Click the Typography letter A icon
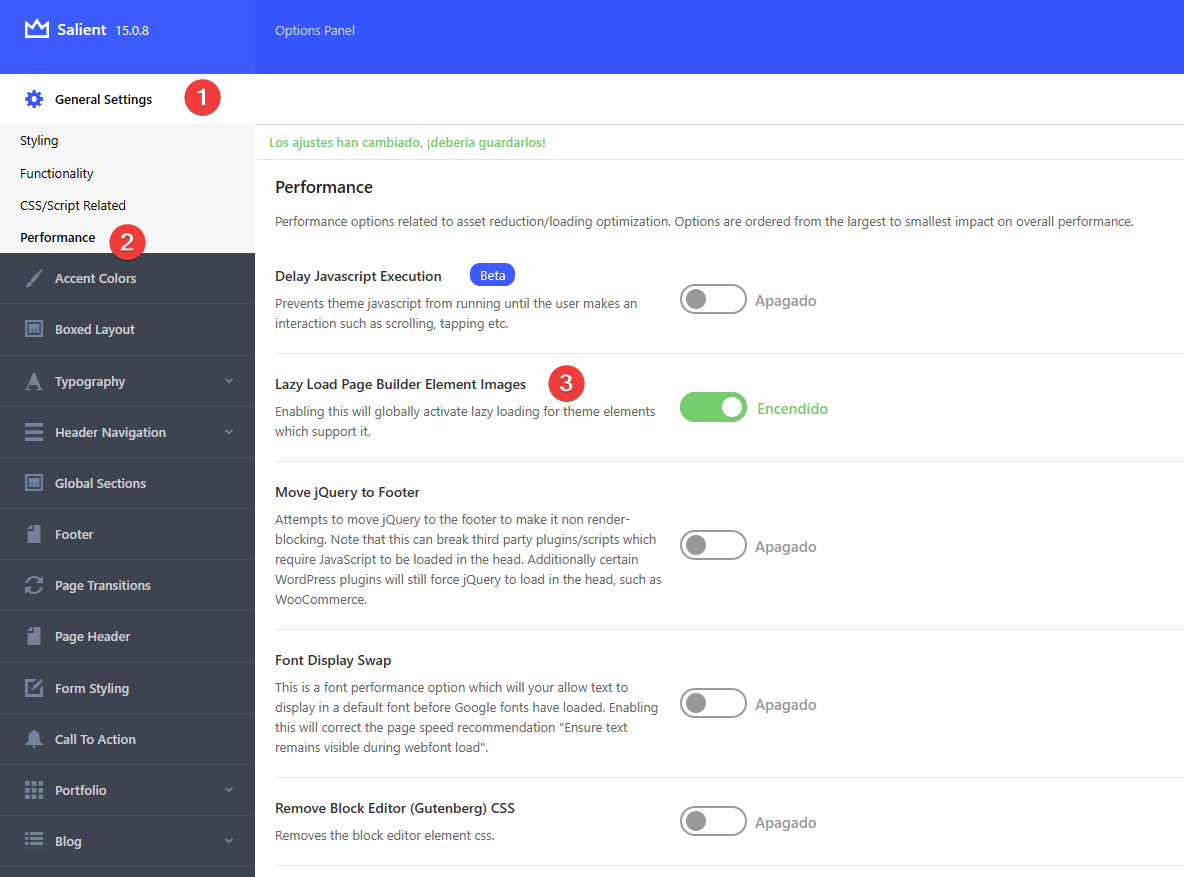 pos(35,381)
